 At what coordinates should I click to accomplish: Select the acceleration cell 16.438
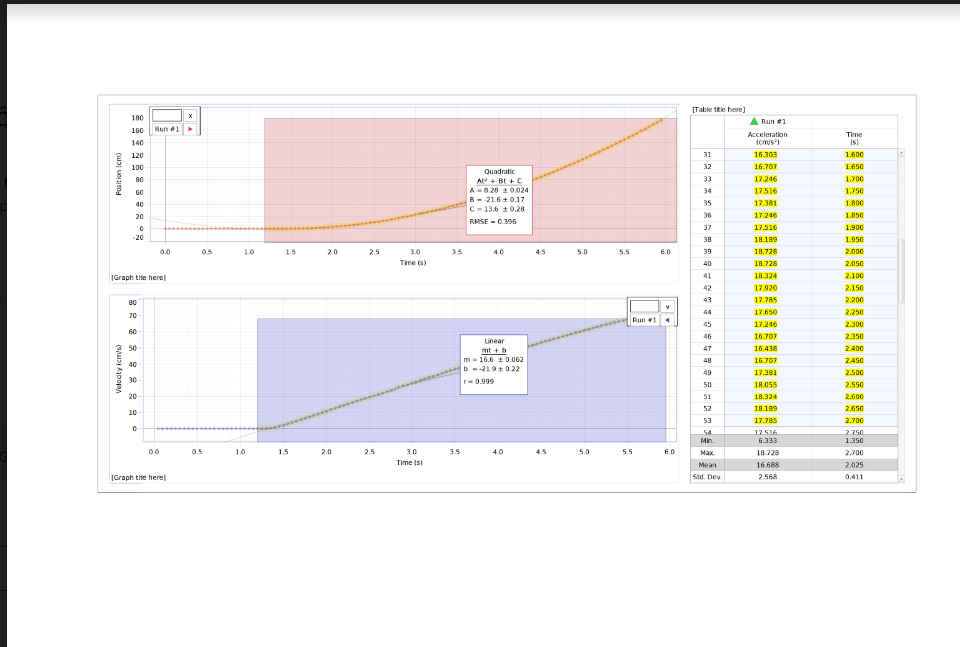pyautogui.click(x=765, y=348)
